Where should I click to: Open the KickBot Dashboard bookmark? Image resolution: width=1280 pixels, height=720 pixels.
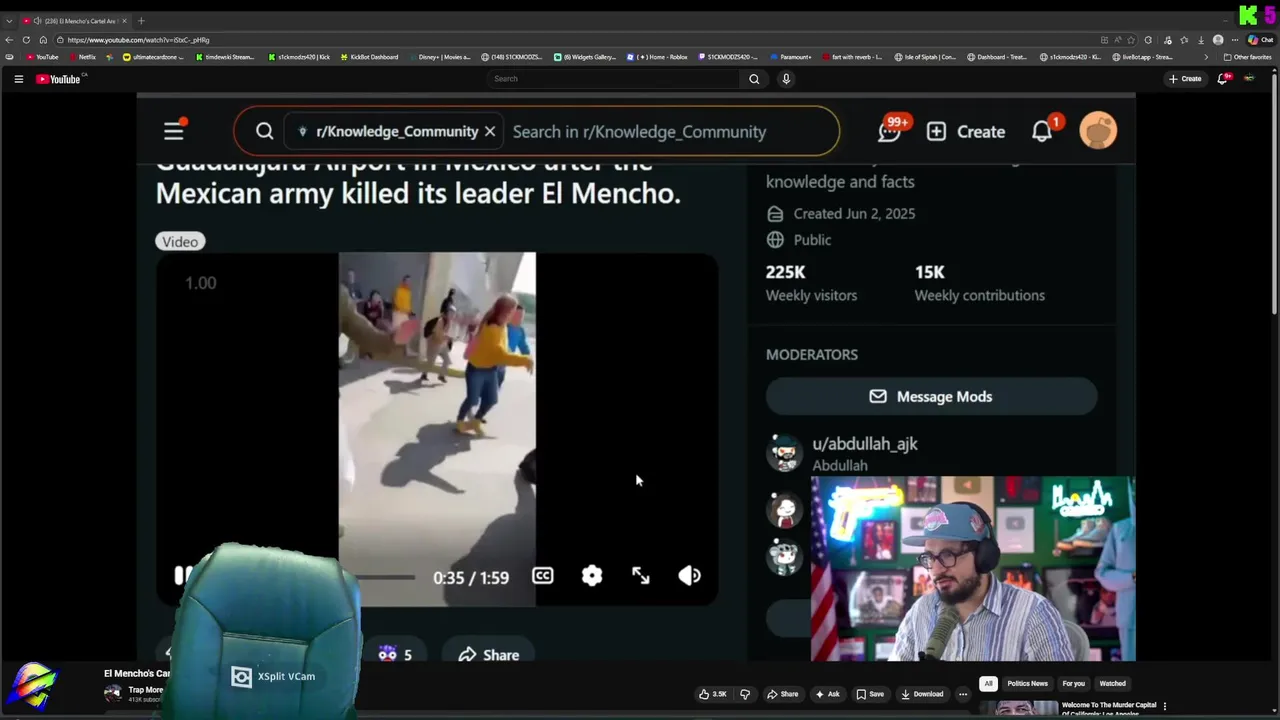(370, 57)
